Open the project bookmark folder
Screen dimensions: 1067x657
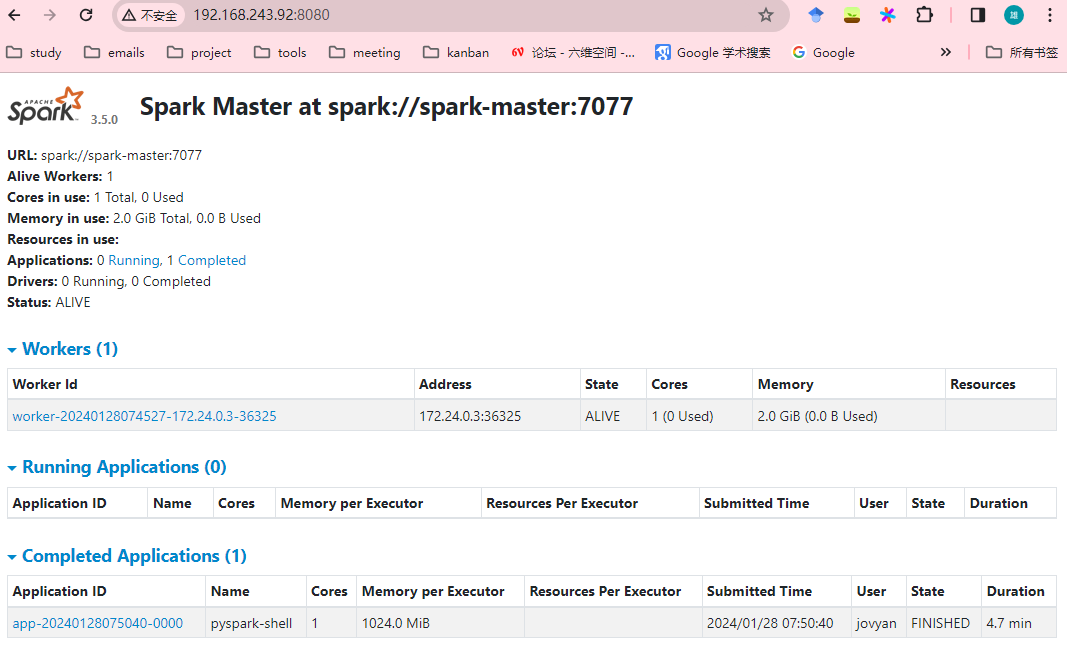[199, 52]
